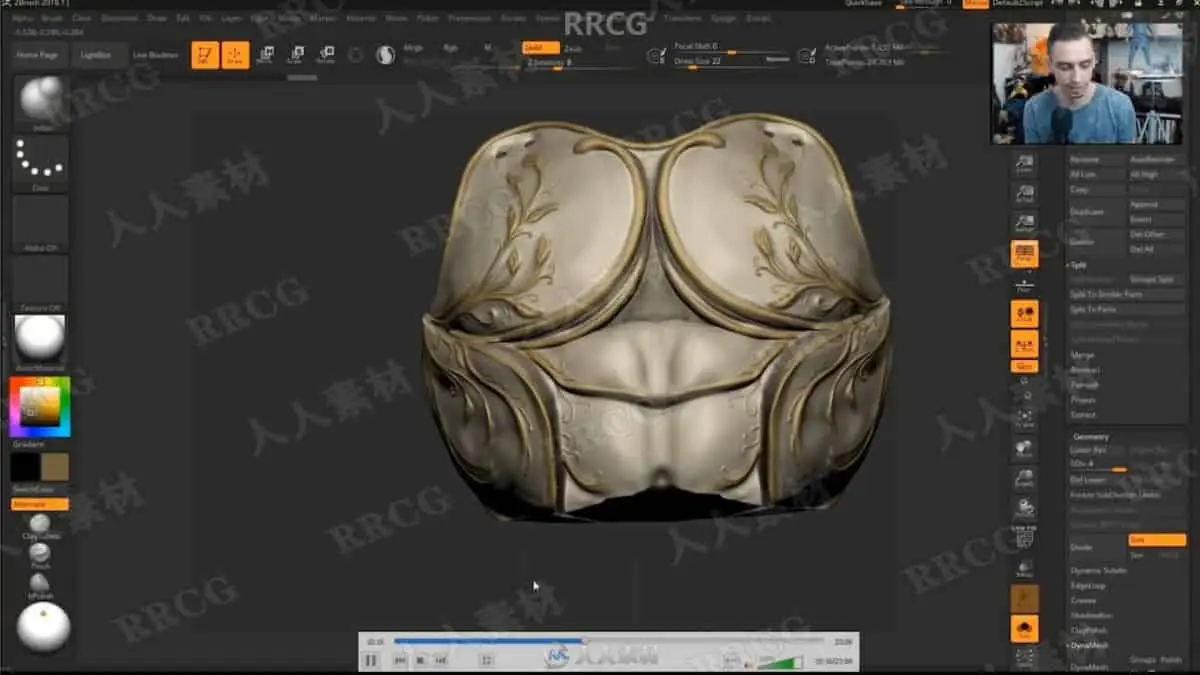Click the Zoom3D navigation icon

pos(1024,481)
